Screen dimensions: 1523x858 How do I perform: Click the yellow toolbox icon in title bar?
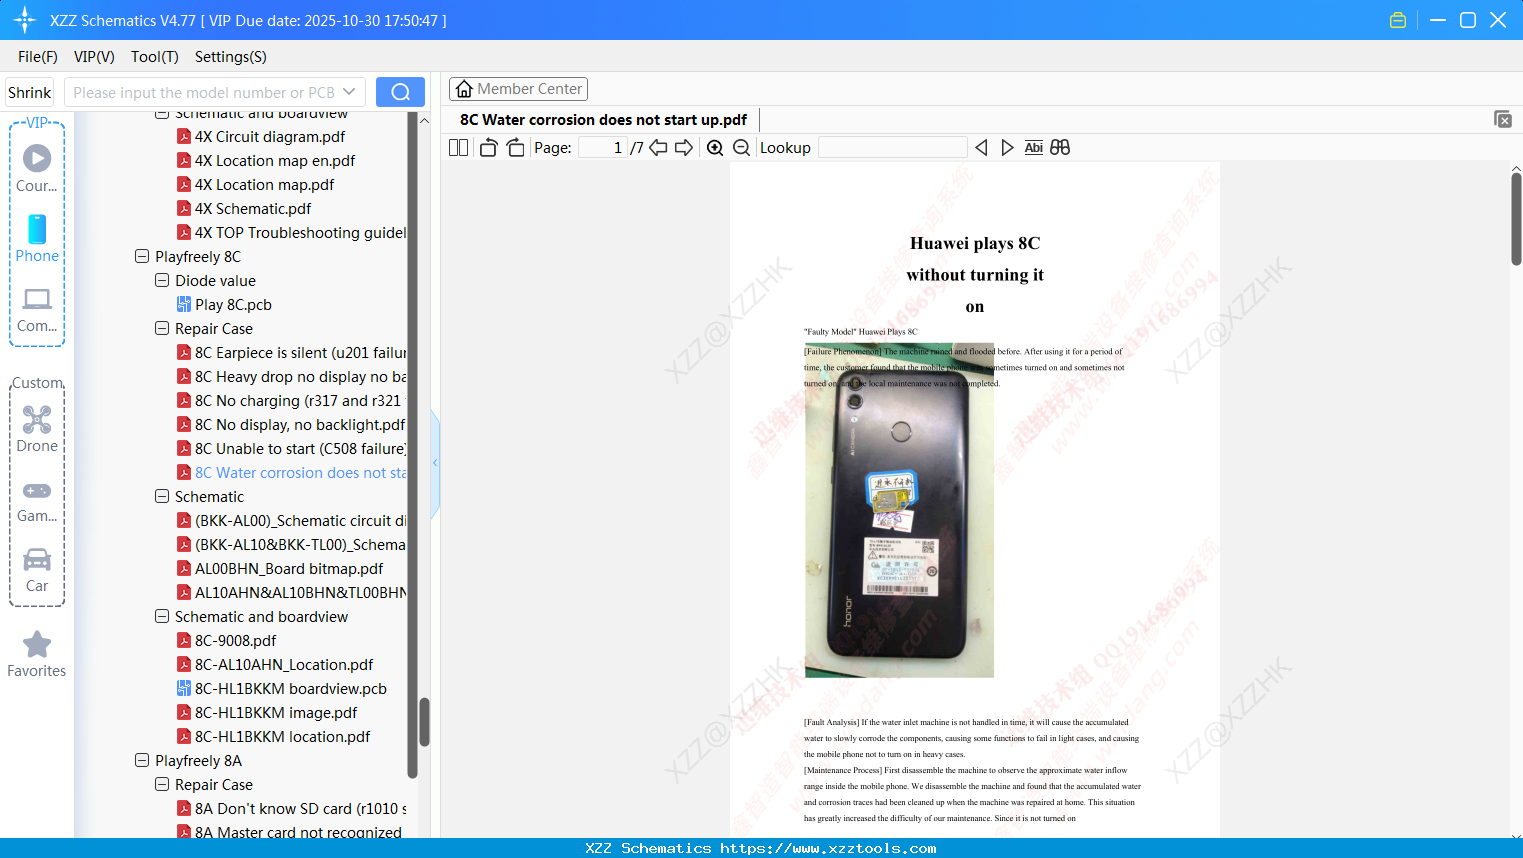coord(1398,20)
